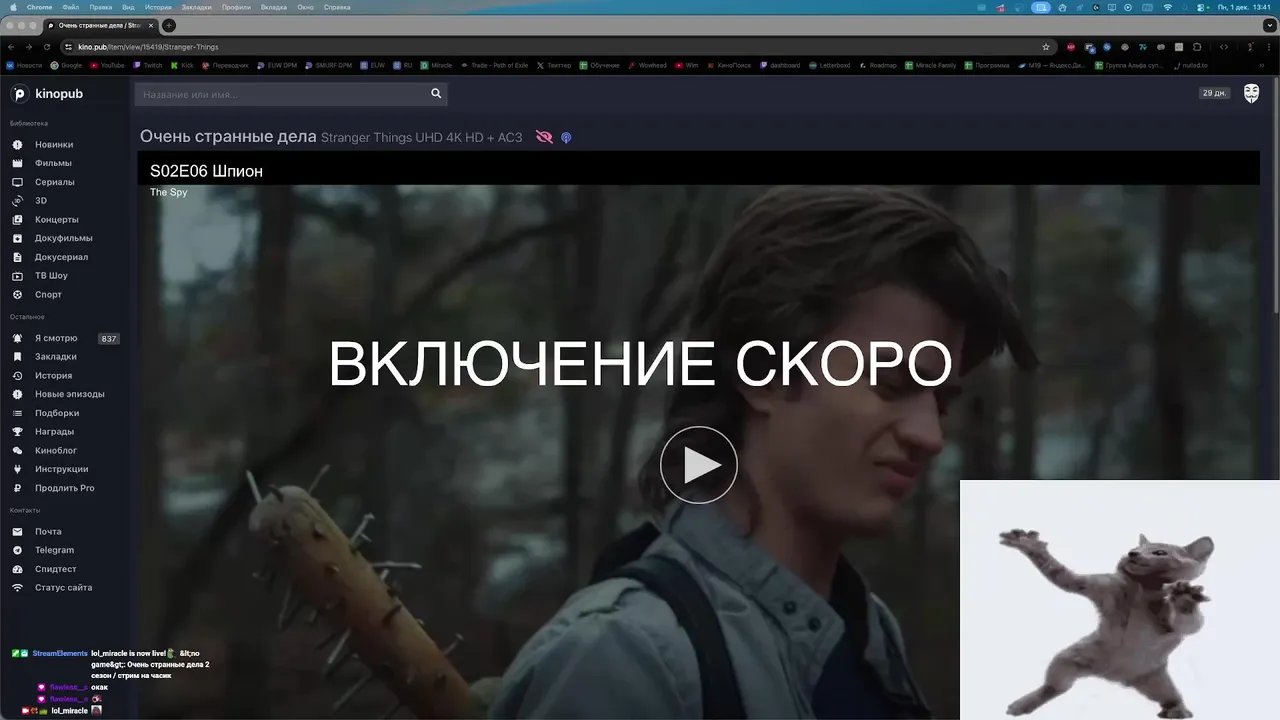Viewport: 1280px width, 720px height.
Task: Open the Telegram contact link
Action: click(54, 550)
